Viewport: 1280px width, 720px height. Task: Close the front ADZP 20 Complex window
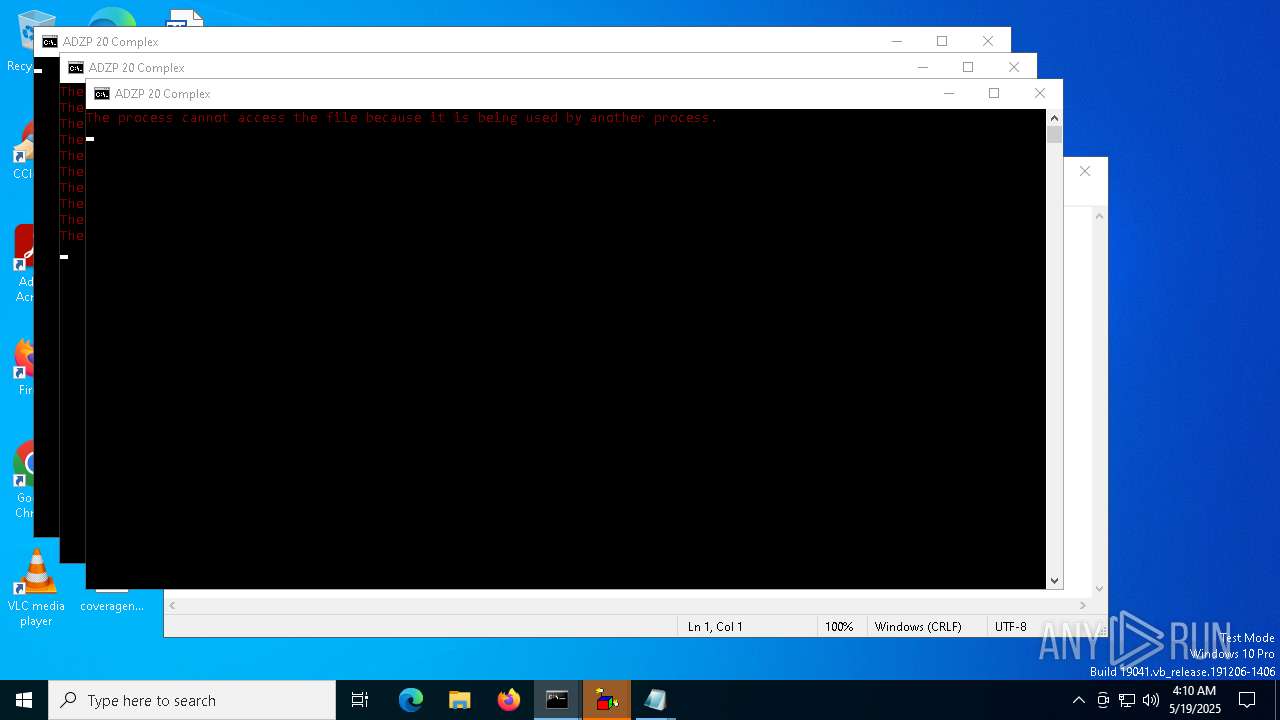1040,93
